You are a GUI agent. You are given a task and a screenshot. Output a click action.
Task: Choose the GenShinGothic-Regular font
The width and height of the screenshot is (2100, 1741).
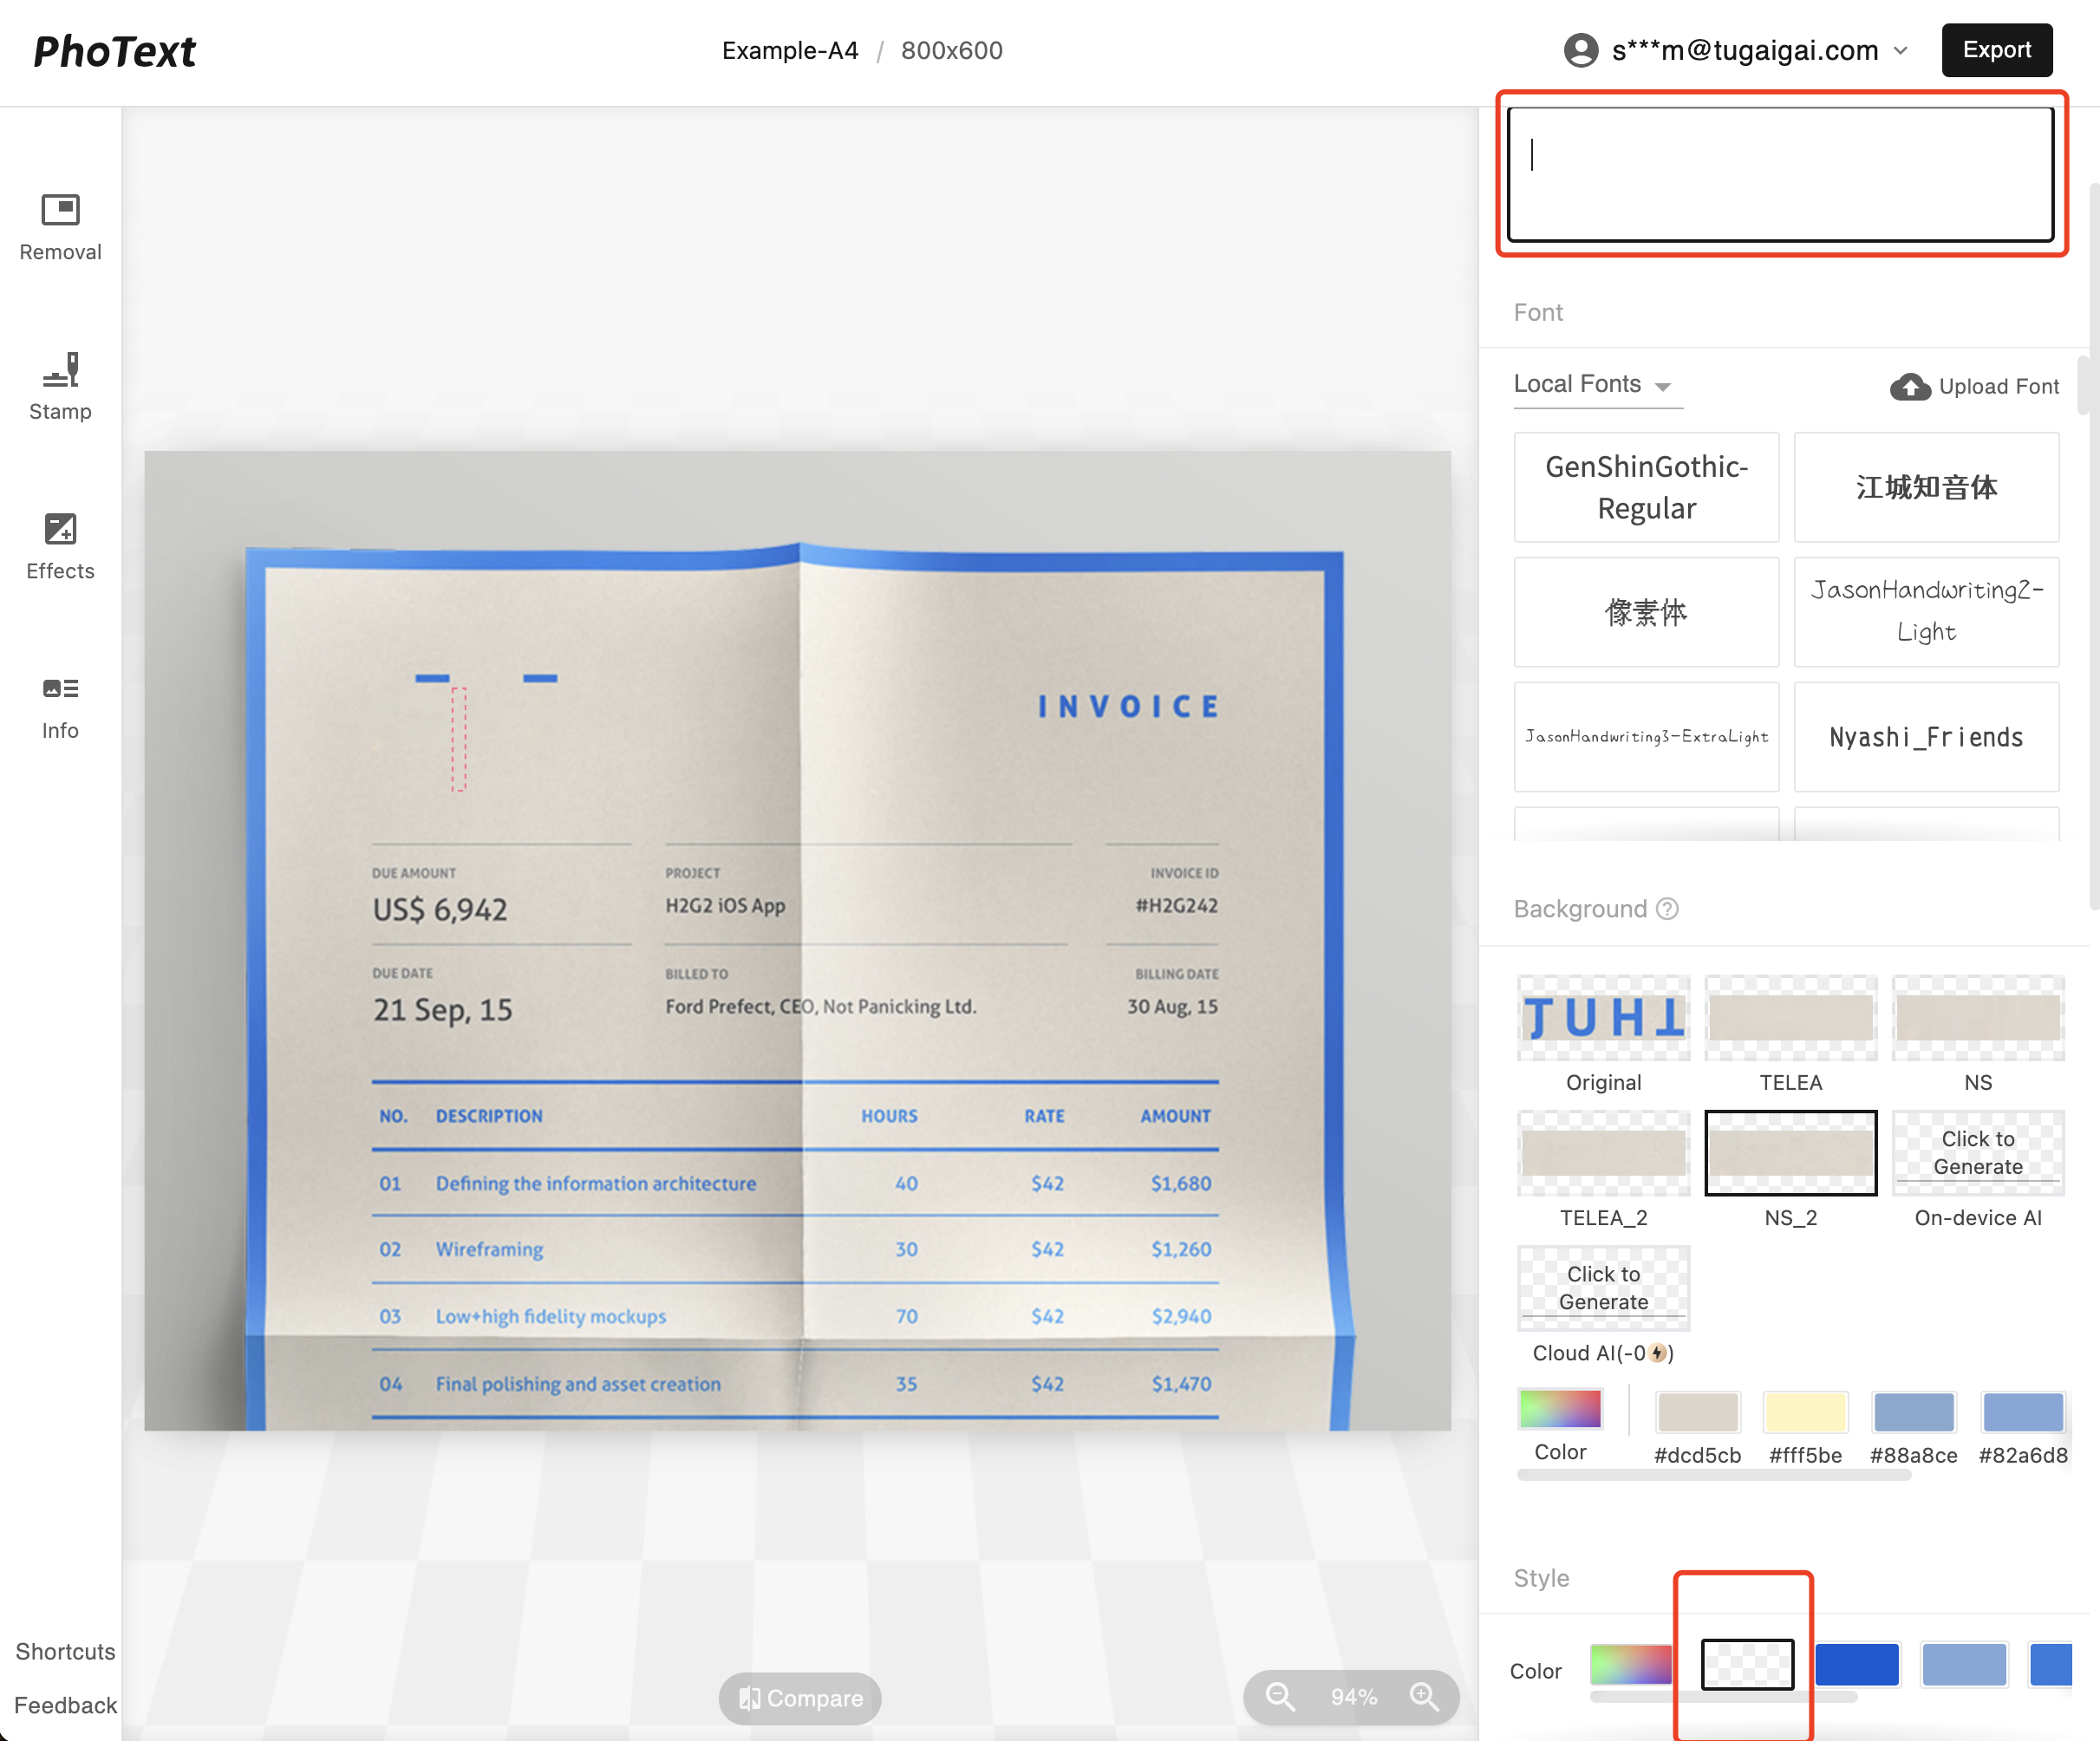point(1646,487)
